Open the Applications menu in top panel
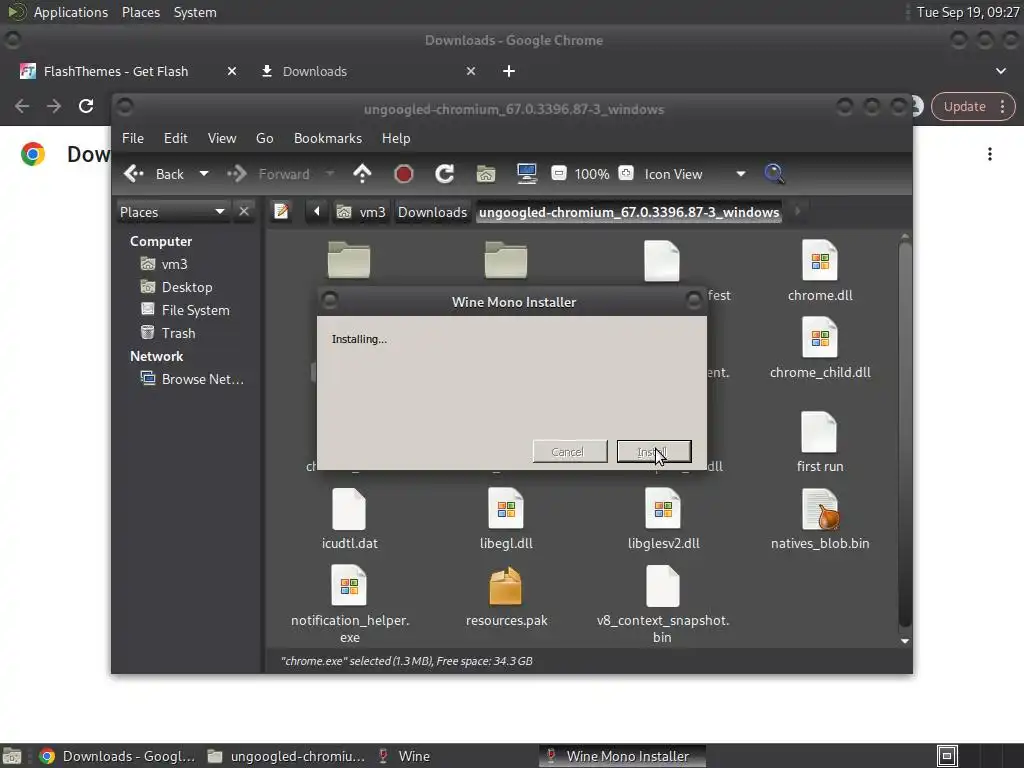 pos(71,12)
